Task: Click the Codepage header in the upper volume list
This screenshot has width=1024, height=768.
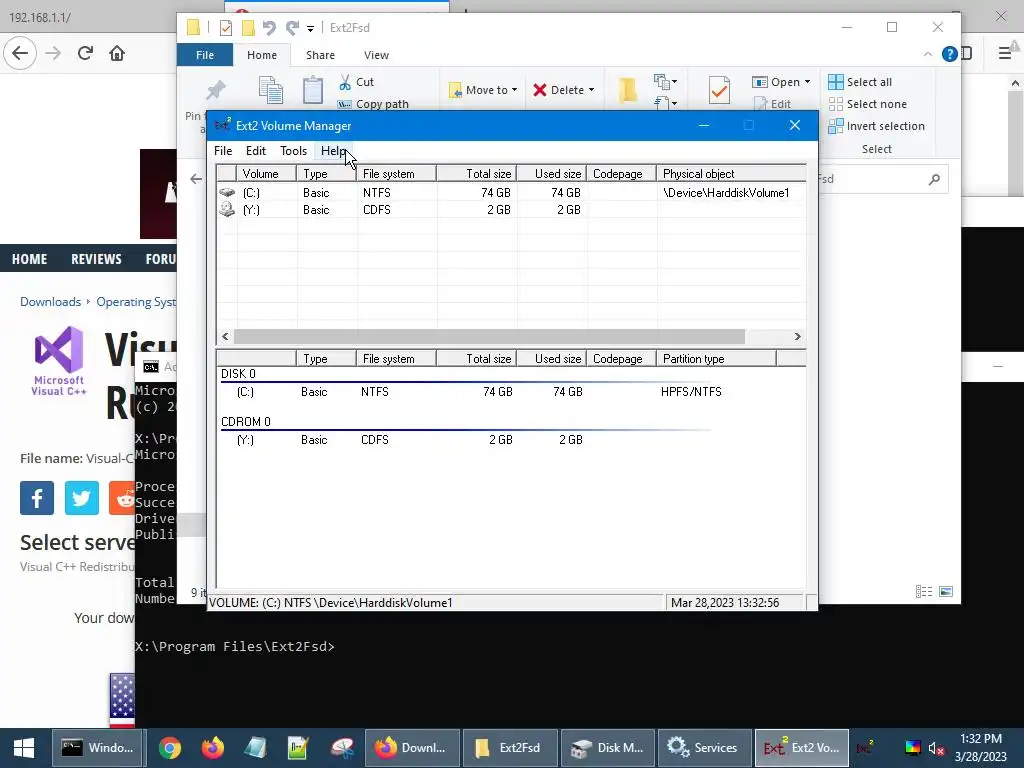Action: coord(621,174)
